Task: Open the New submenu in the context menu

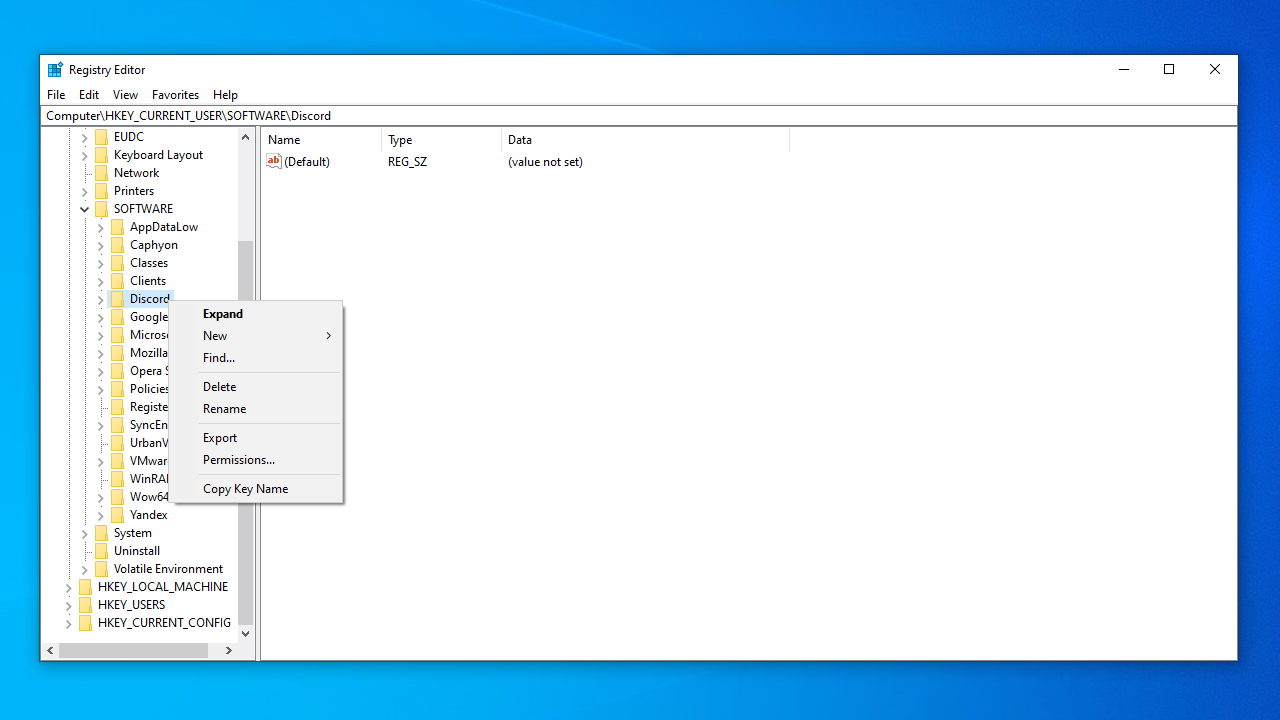Action: coord(256,336)
